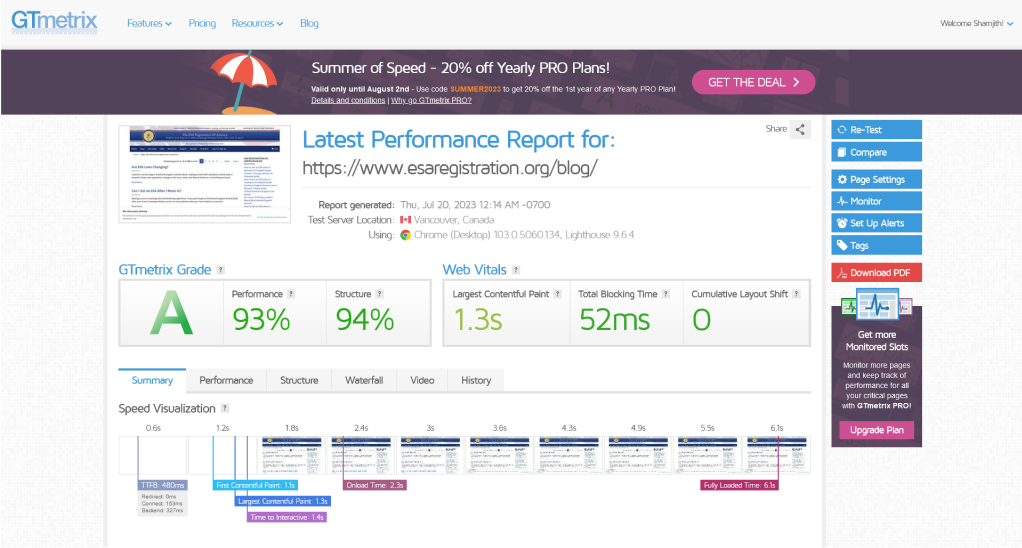Viewport: 1022px width, 548px height.
Task: Click the Chrome browser icon in report details
Action: click(x=405, y=235)
